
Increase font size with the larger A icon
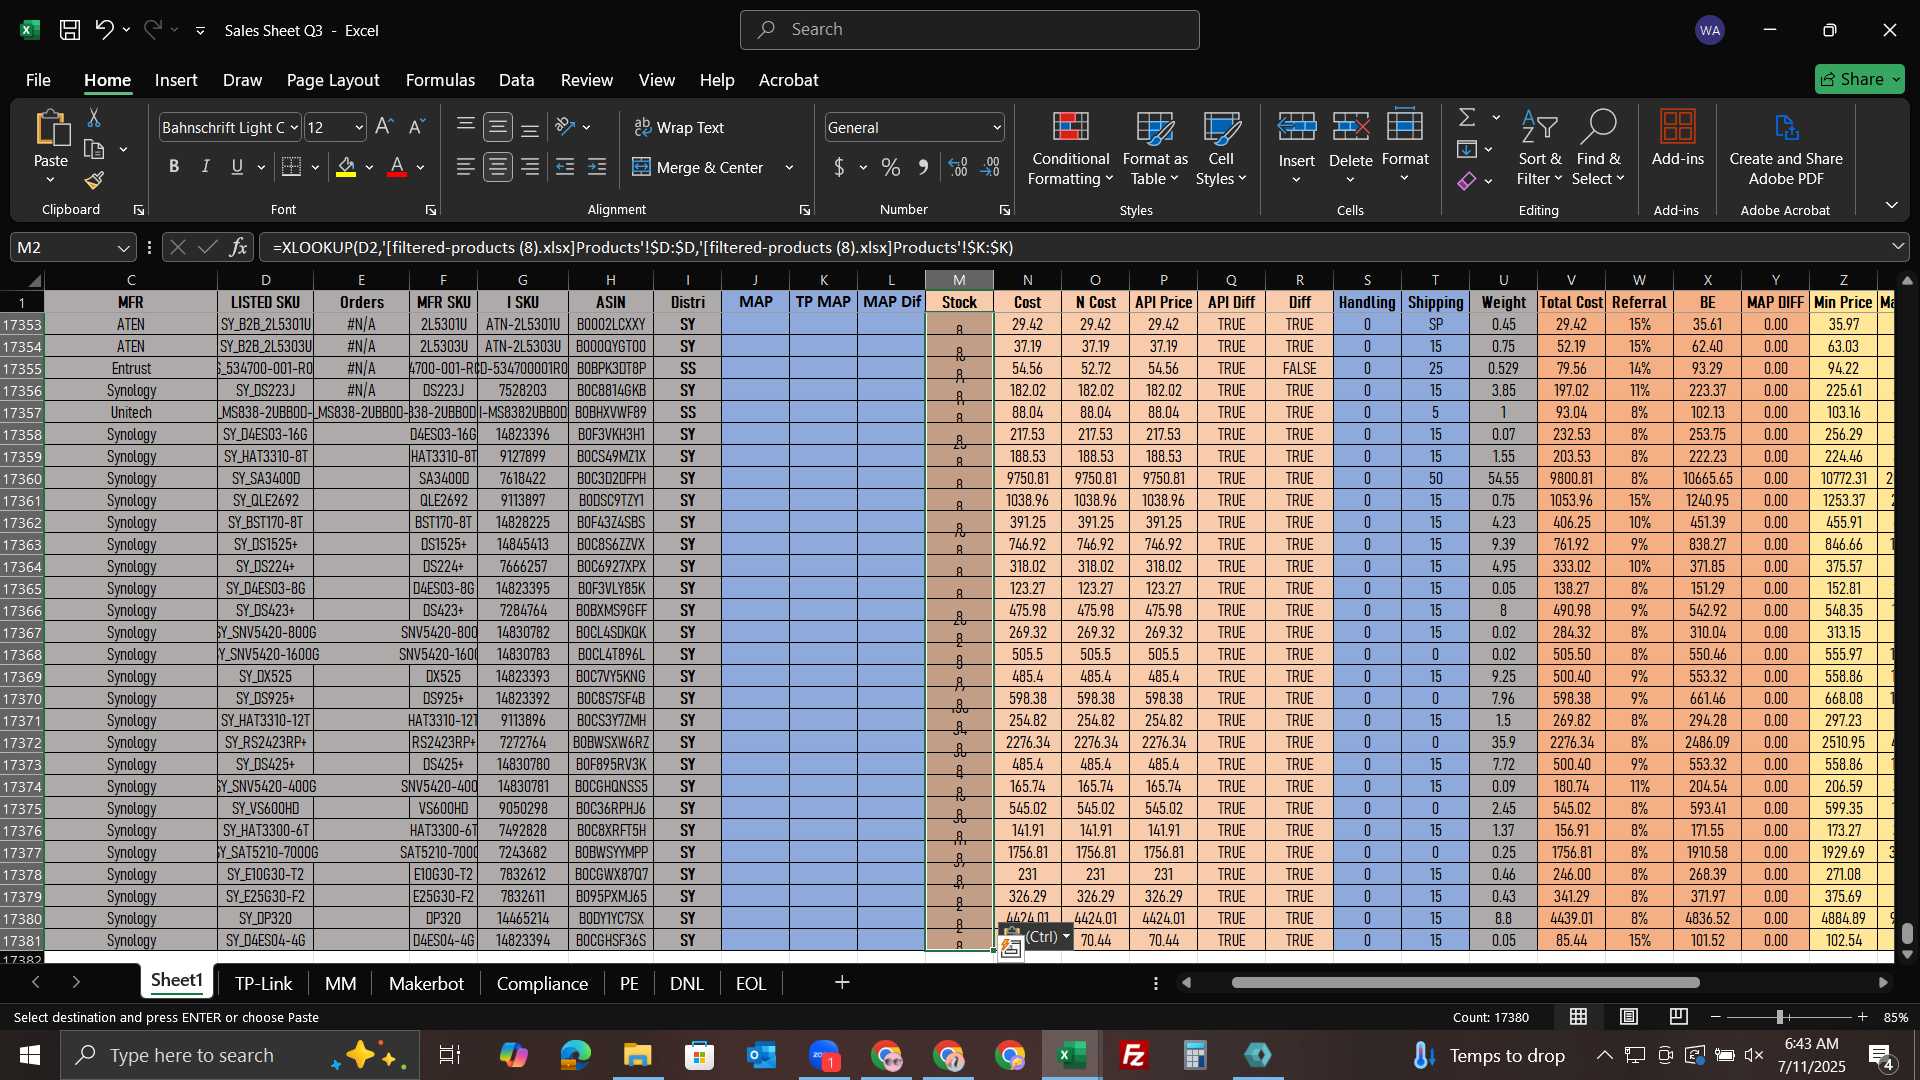(384, 127)
